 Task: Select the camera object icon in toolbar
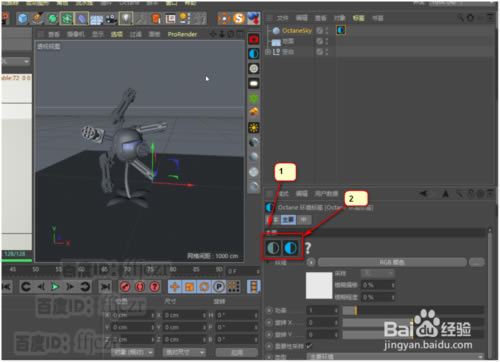[111, 19]
